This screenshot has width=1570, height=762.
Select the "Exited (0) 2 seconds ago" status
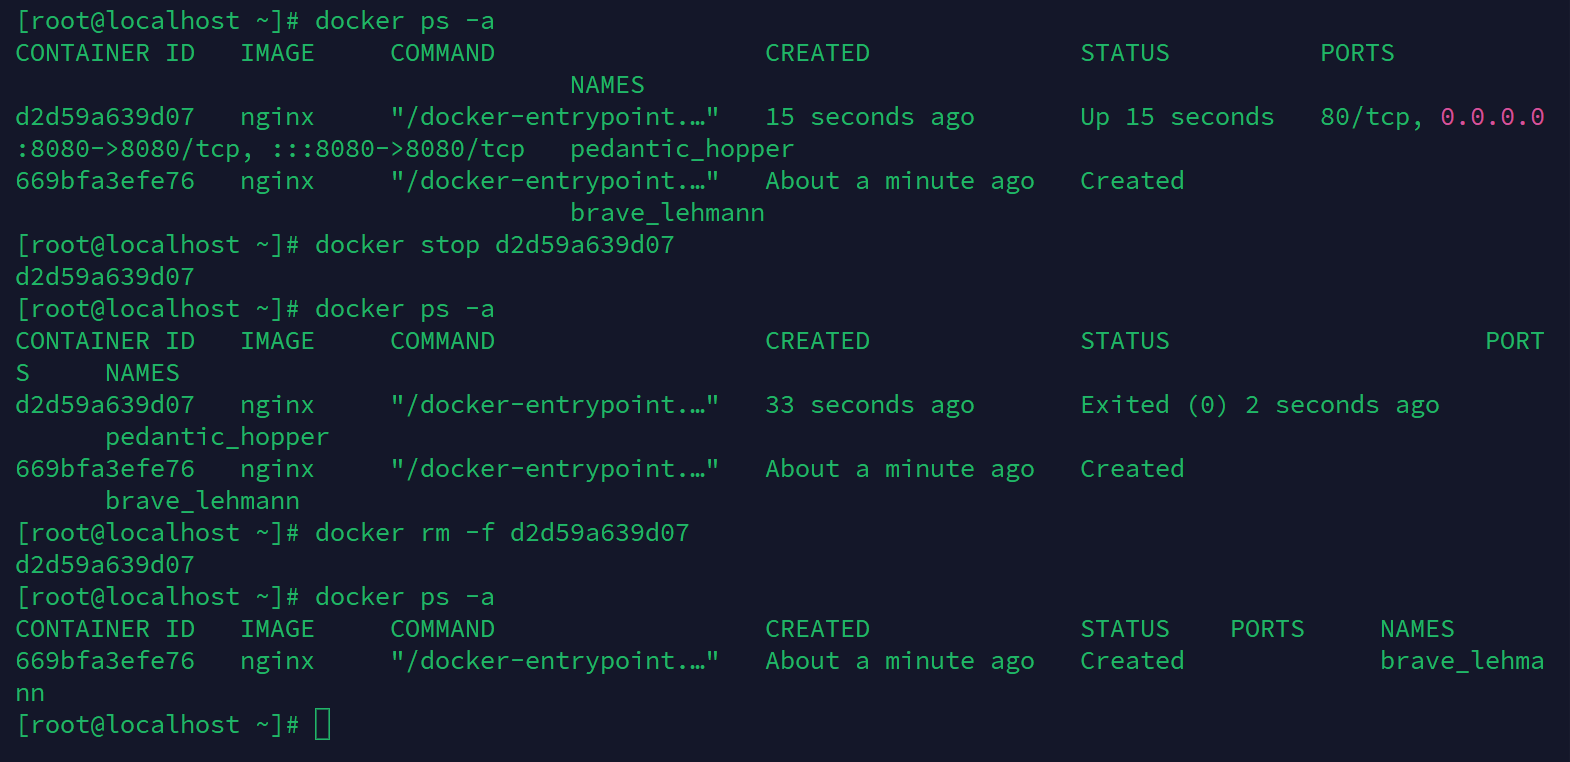[1259, 405]
